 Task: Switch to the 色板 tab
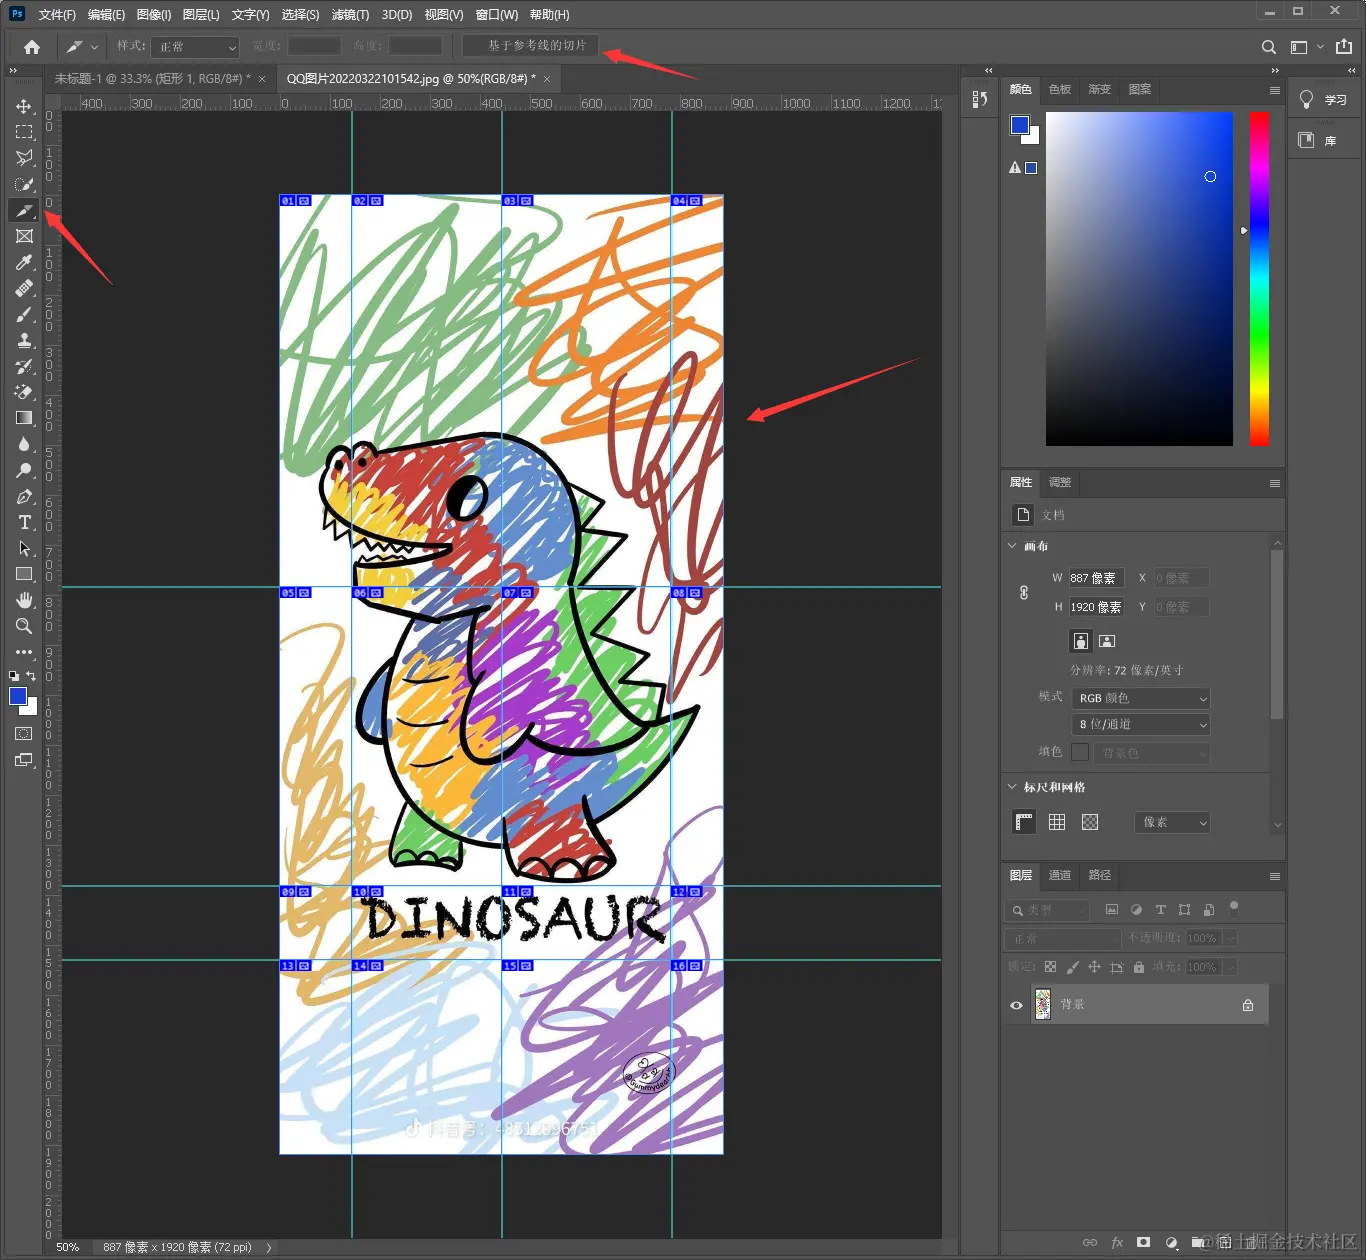click(x=1060, y=90)
